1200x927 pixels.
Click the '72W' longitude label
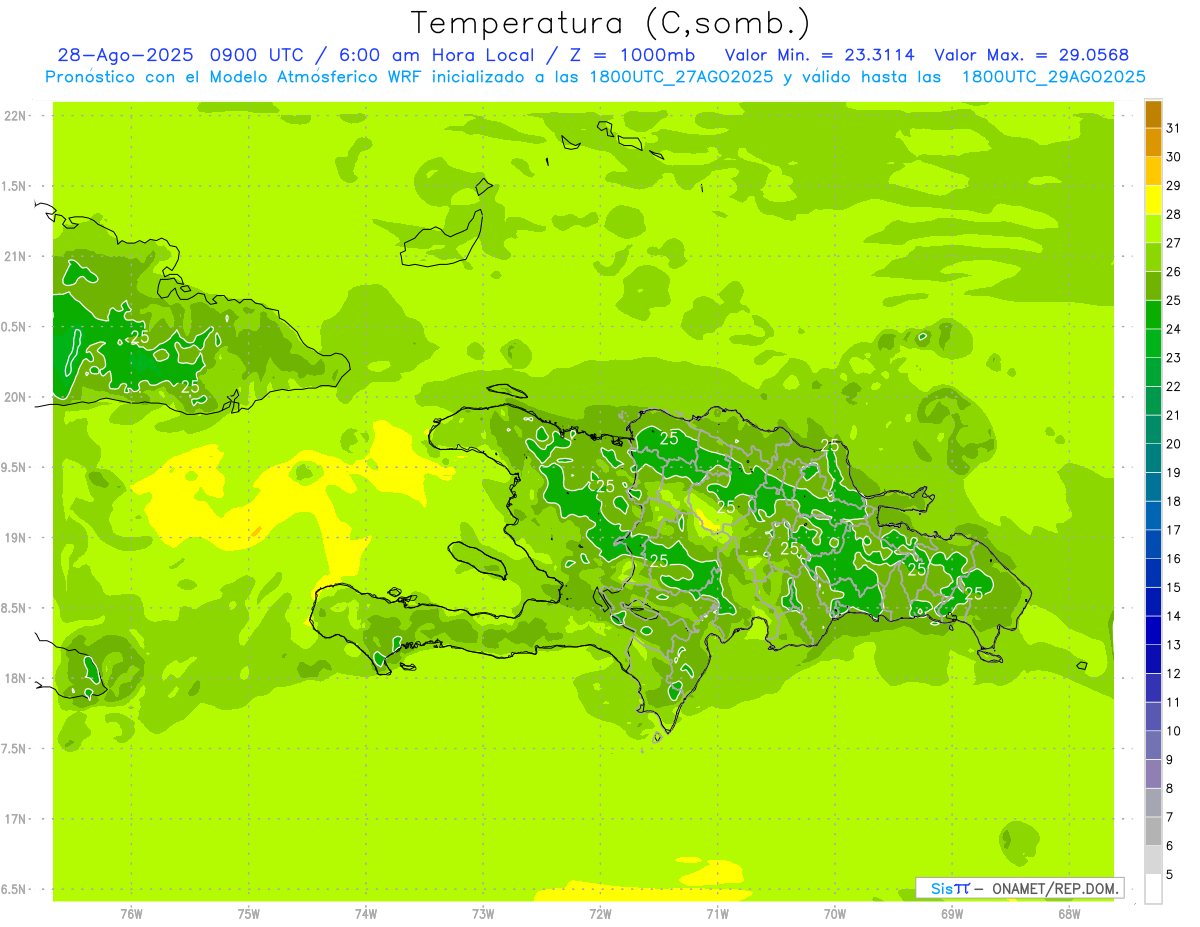(x=600, y=913)
